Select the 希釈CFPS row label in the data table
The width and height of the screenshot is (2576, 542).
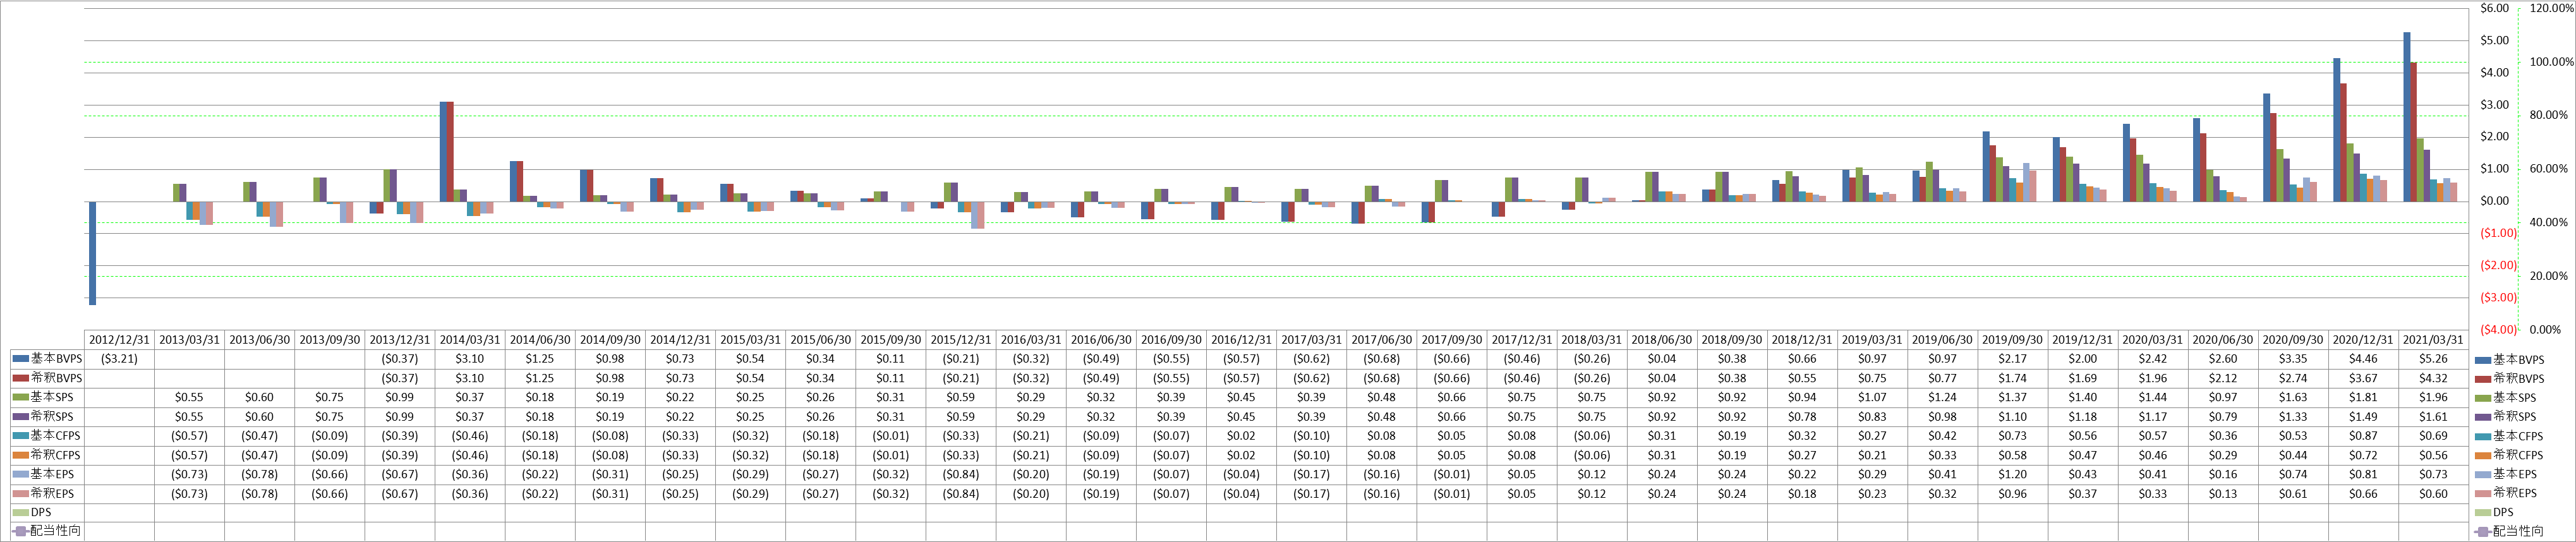pyautogui.click(x=55, y=454)
